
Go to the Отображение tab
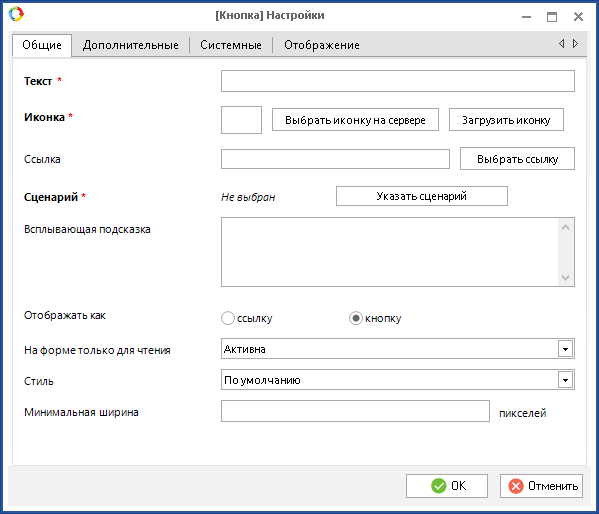coord(322,45)
